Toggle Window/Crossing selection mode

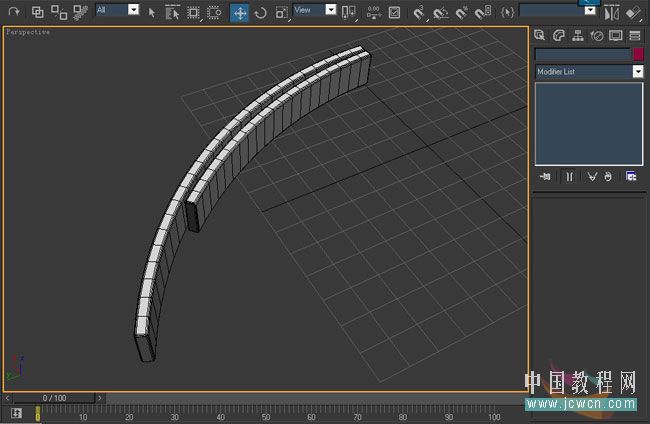(214, 13)
